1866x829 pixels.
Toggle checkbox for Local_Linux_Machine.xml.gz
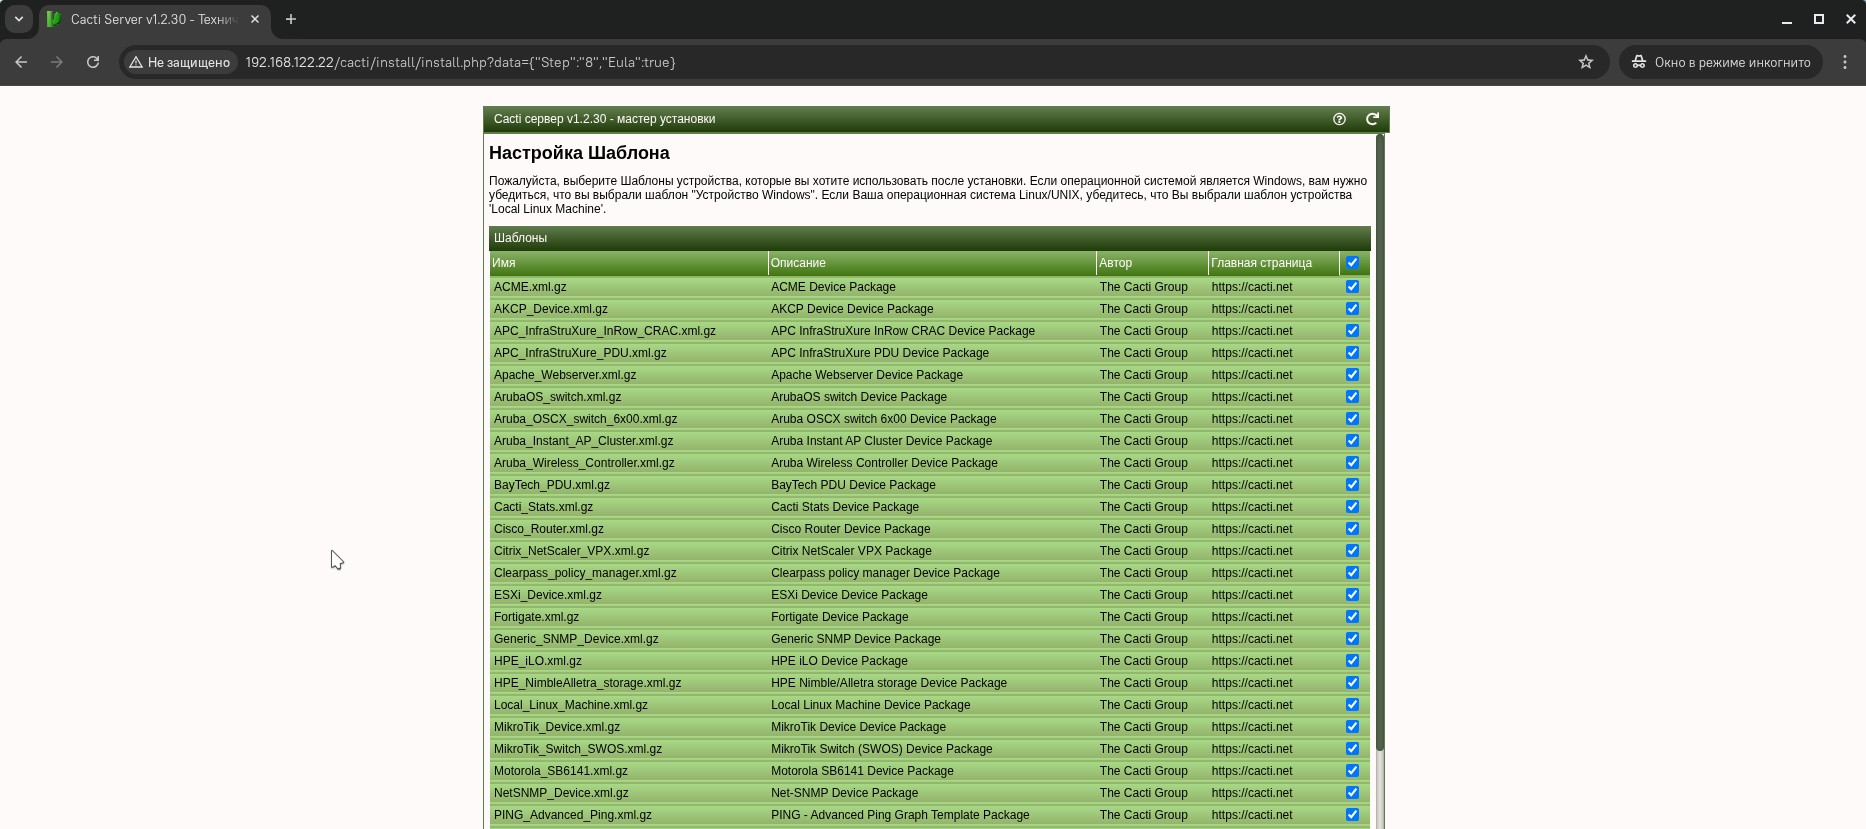click(x=1352, y=705)
